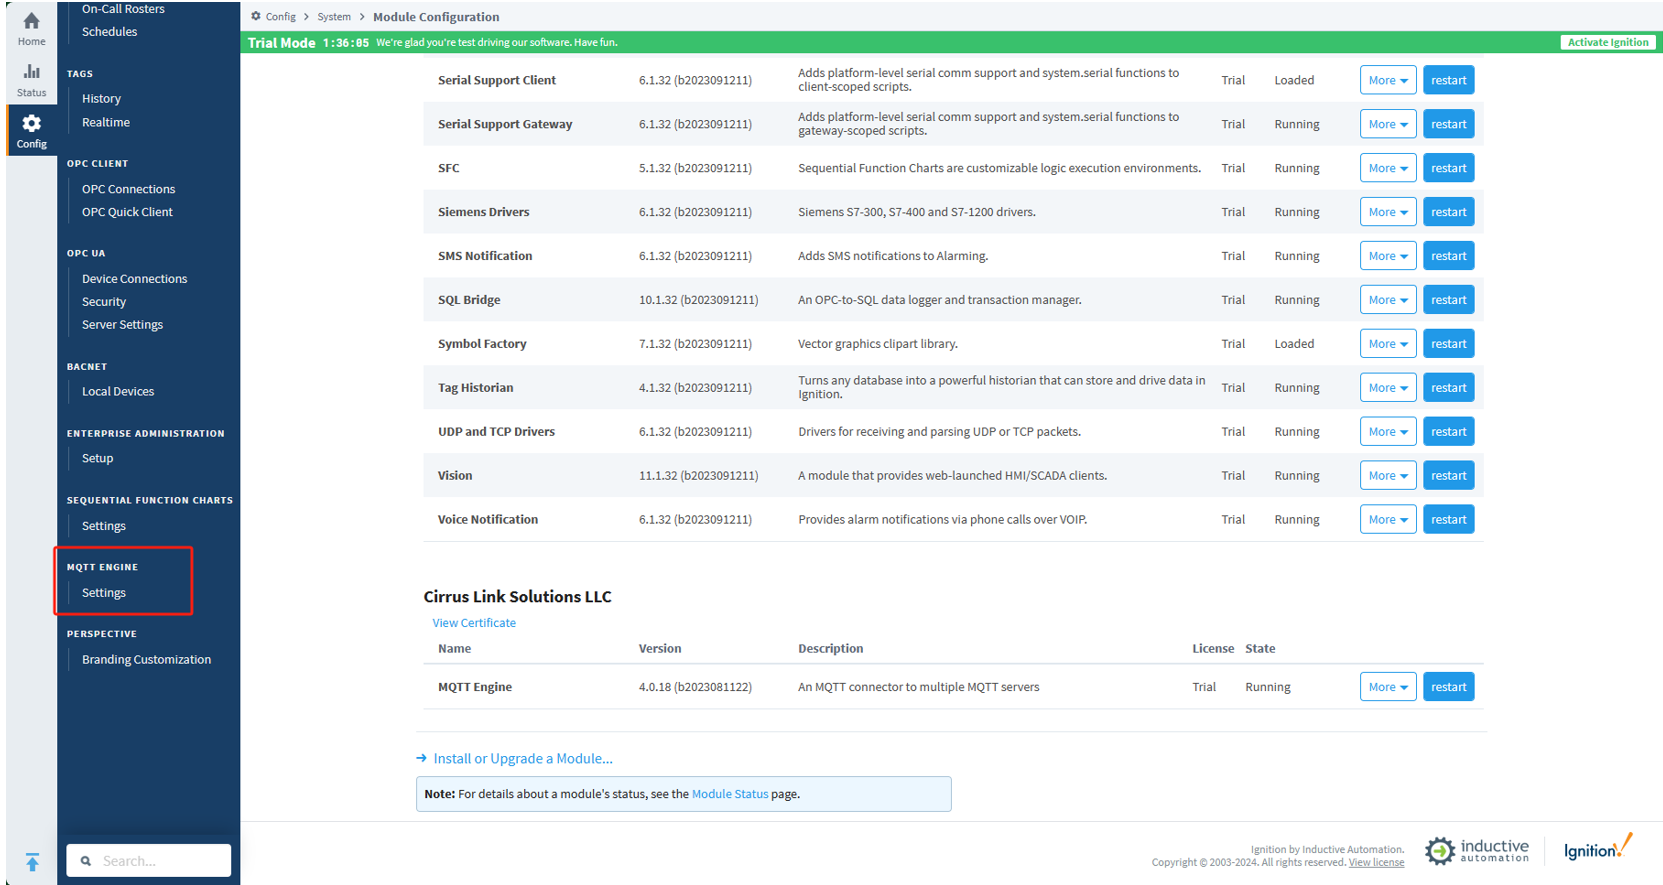The height and width of the screenshot is (885, 1663).
Task: Open More dropdown for Tag Historian
Action: point(1388,388)
